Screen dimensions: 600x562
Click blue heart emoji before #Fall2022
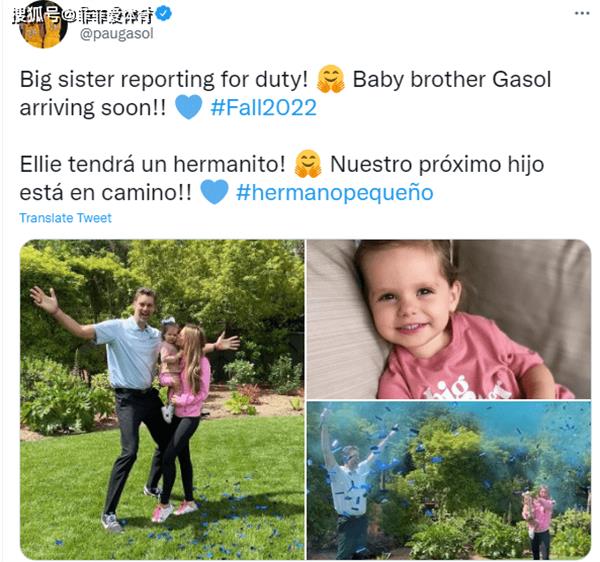[188, 108]
